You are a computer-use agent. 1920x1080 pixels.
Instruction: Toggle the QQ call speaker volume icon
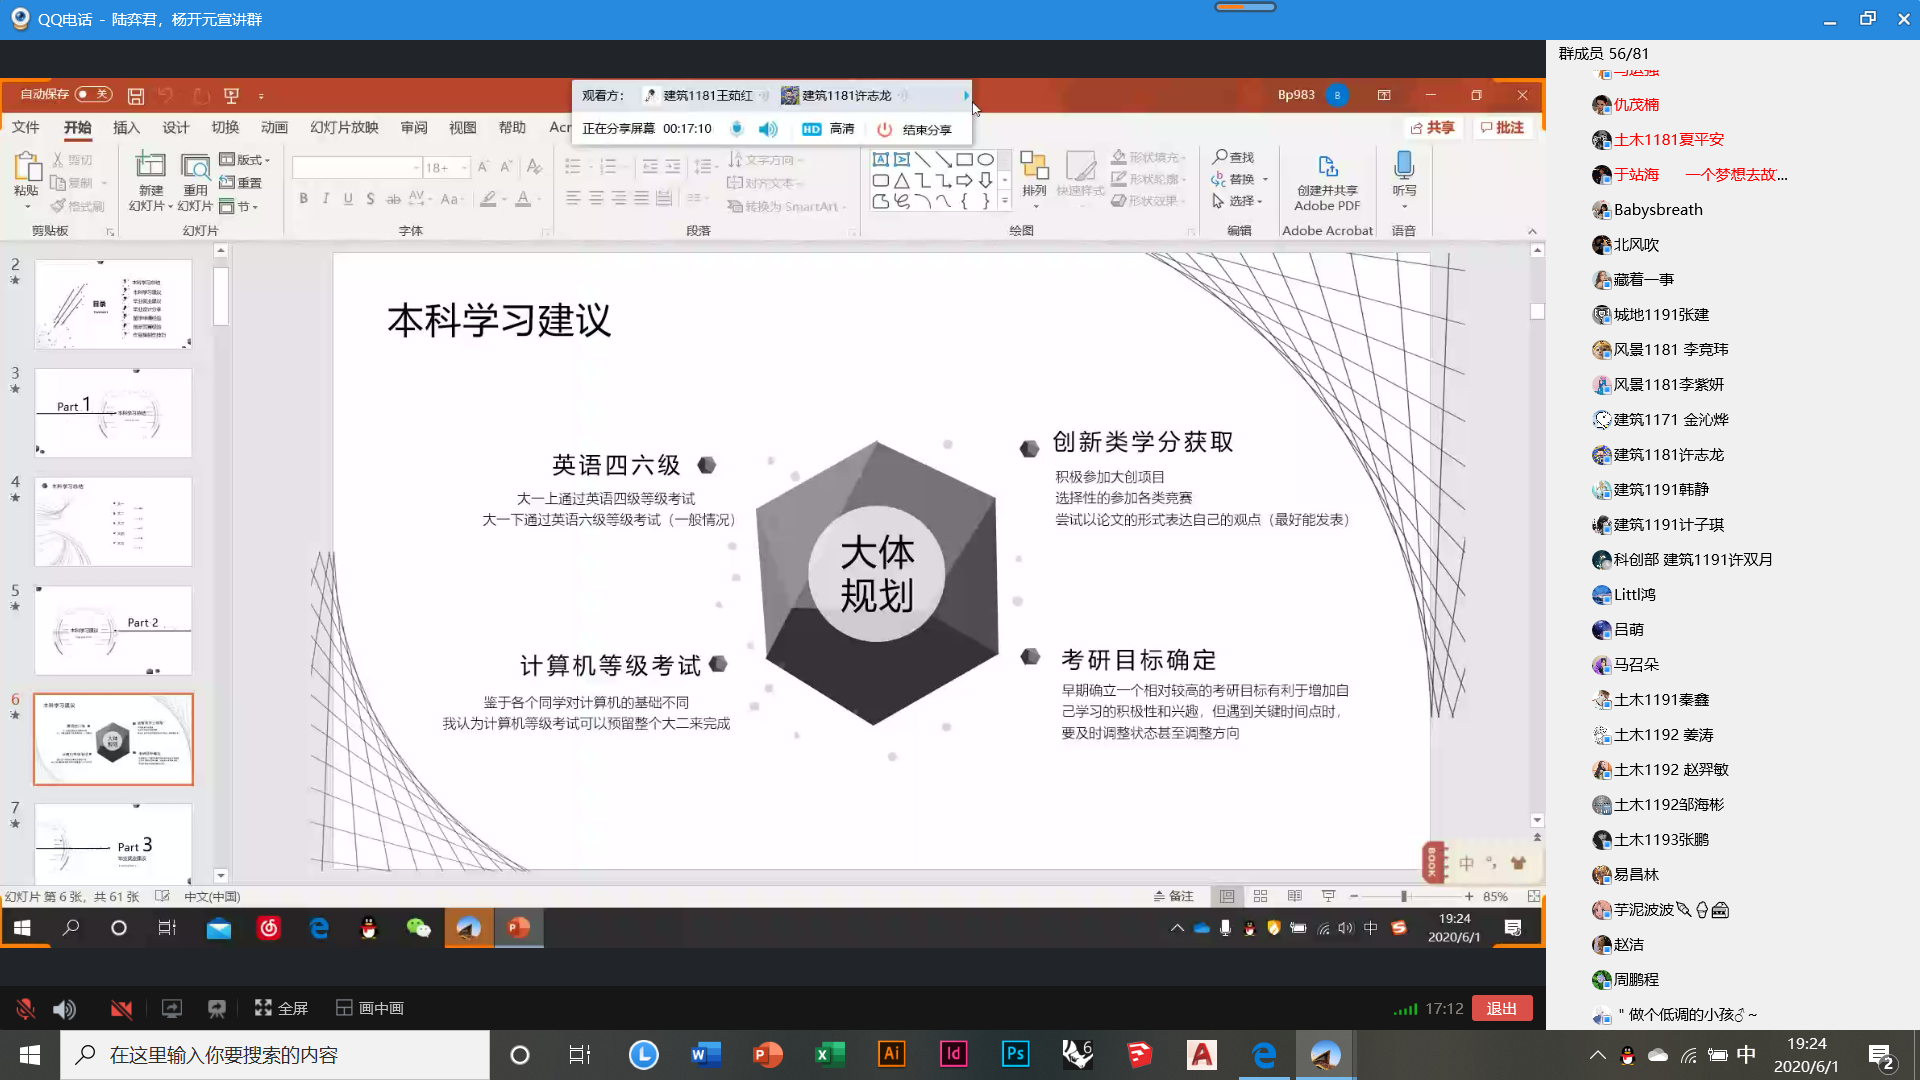click(x=64, y=1008)
